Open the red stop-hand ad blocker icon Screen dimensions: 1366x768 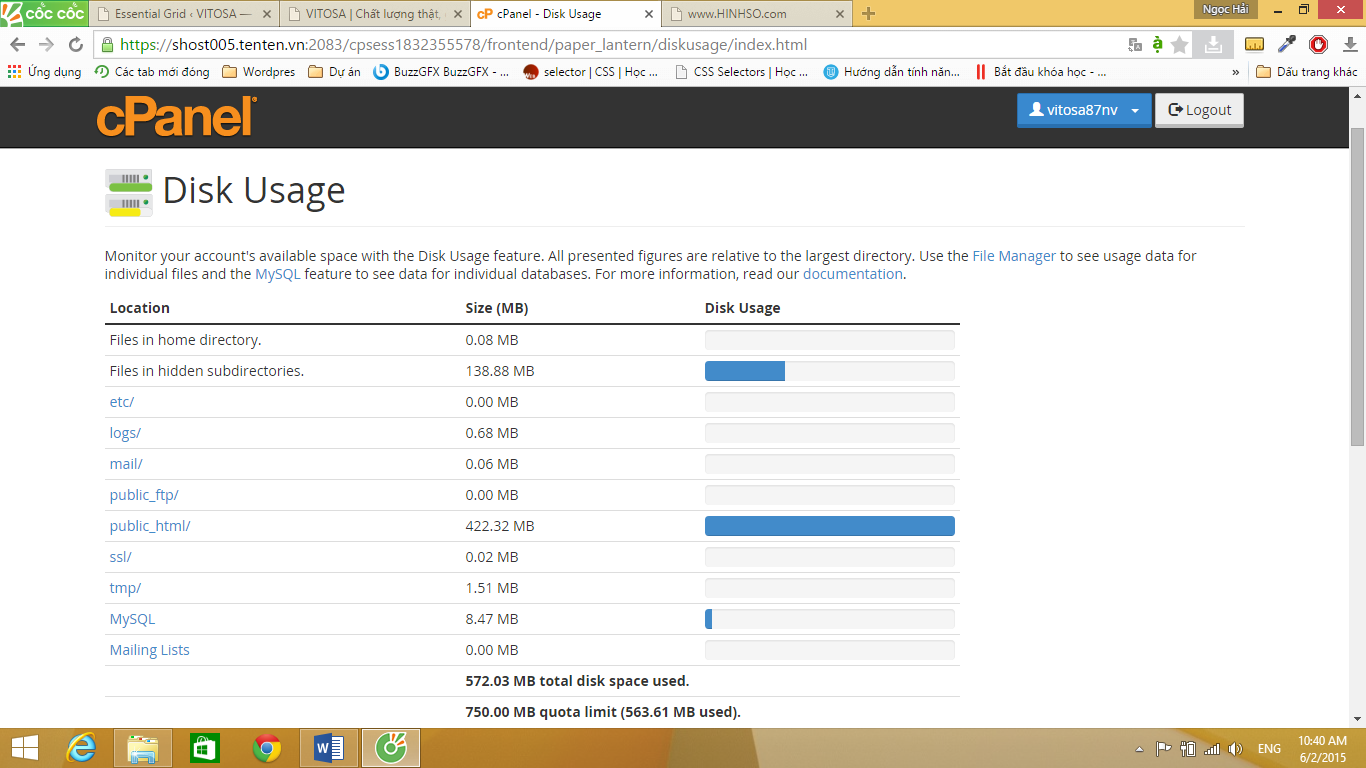pos(1318,44)
